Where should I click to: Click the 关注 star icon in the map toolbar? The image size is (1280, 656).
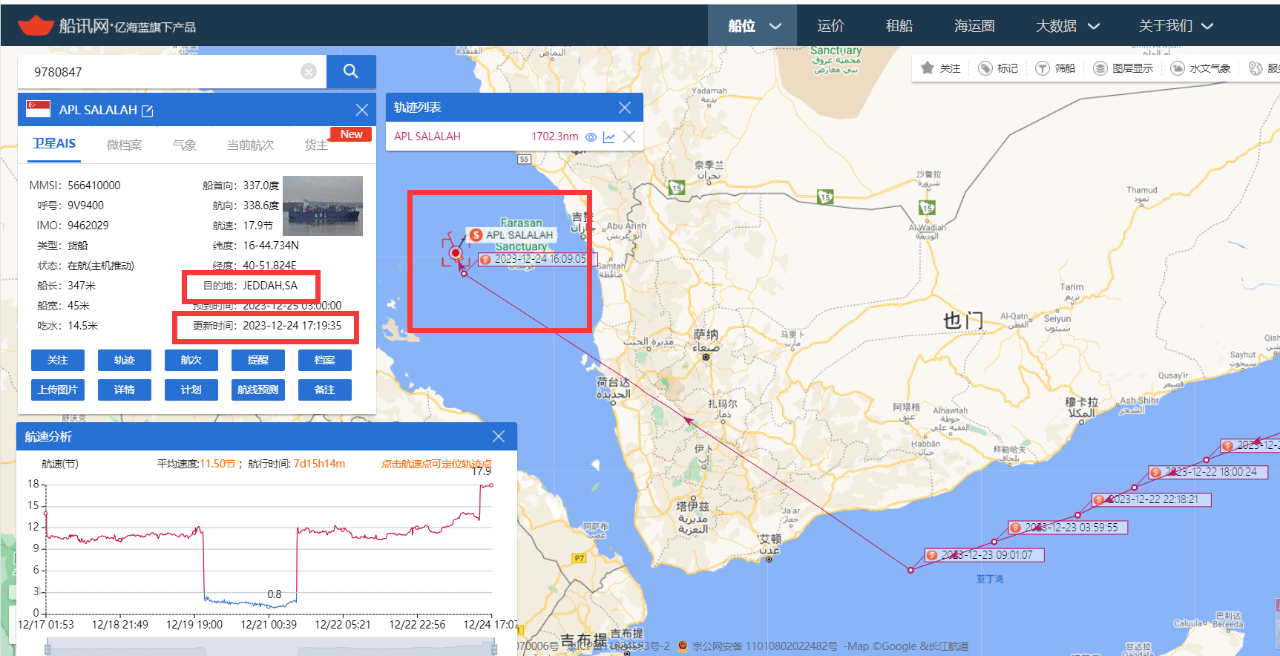[927, 68]
